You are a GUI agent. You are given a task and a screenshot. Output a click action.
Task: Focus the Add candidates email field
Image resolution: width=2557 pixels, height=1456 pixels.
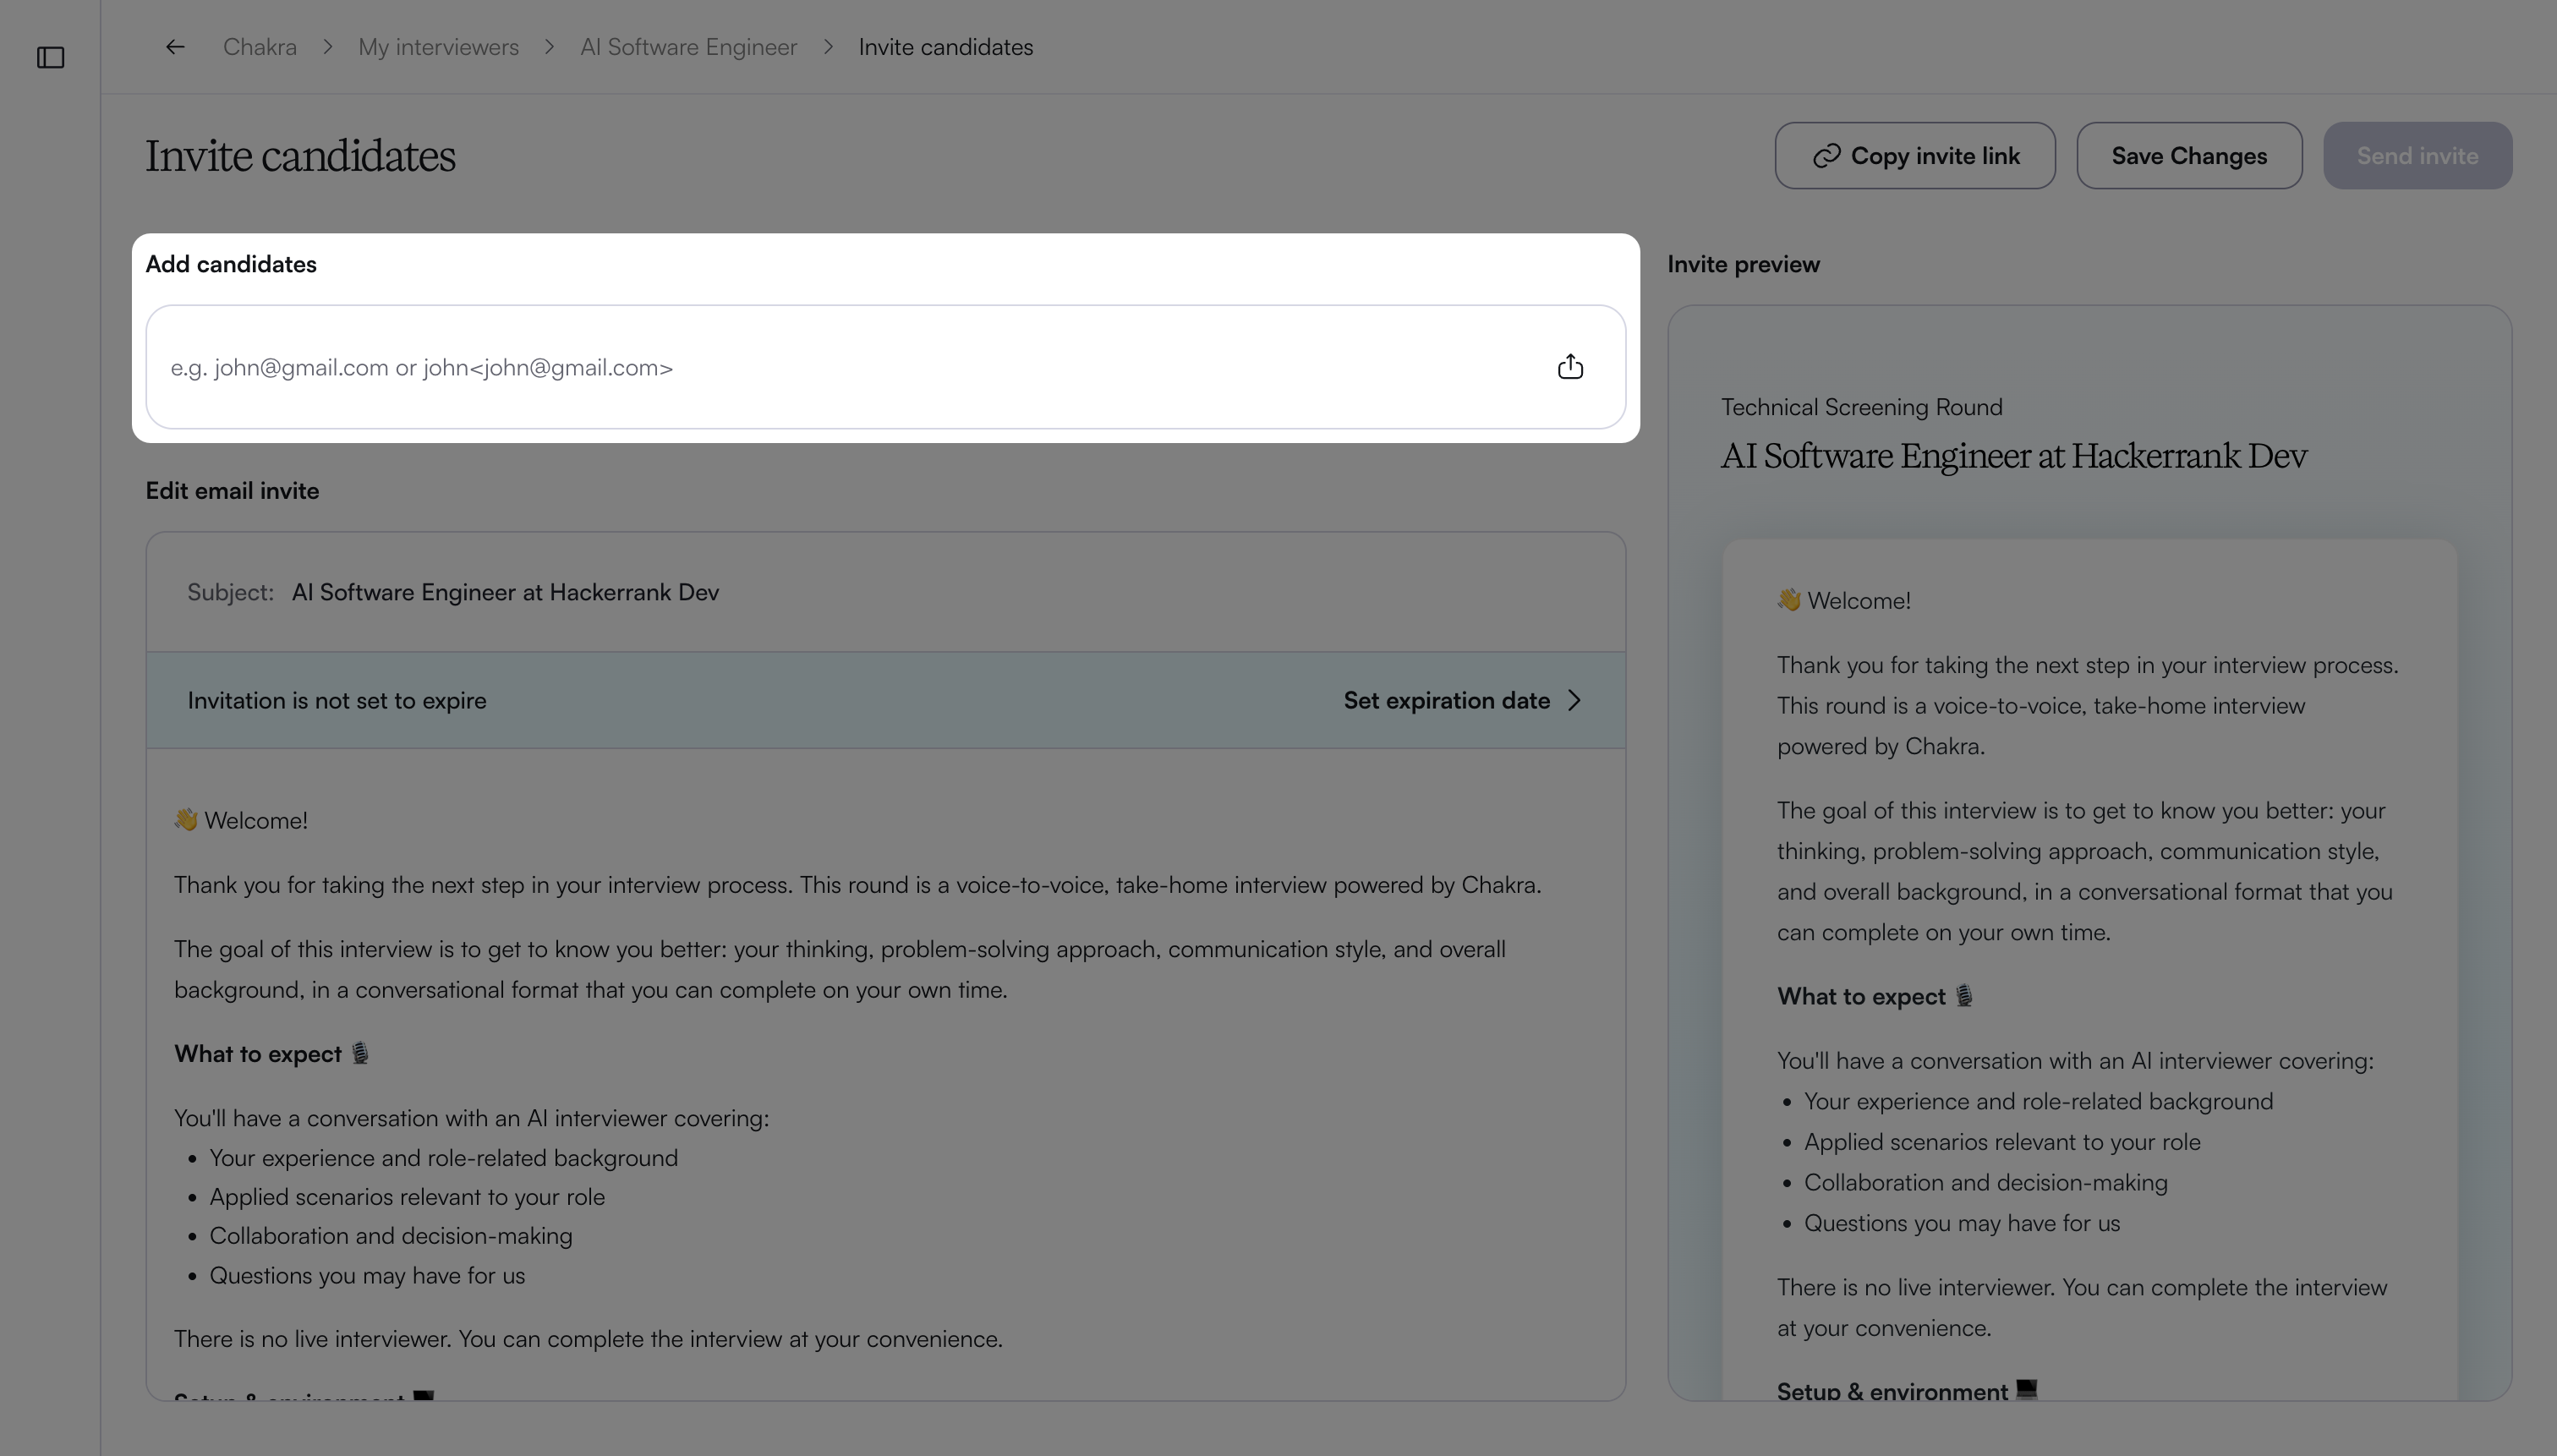point(850,367)
